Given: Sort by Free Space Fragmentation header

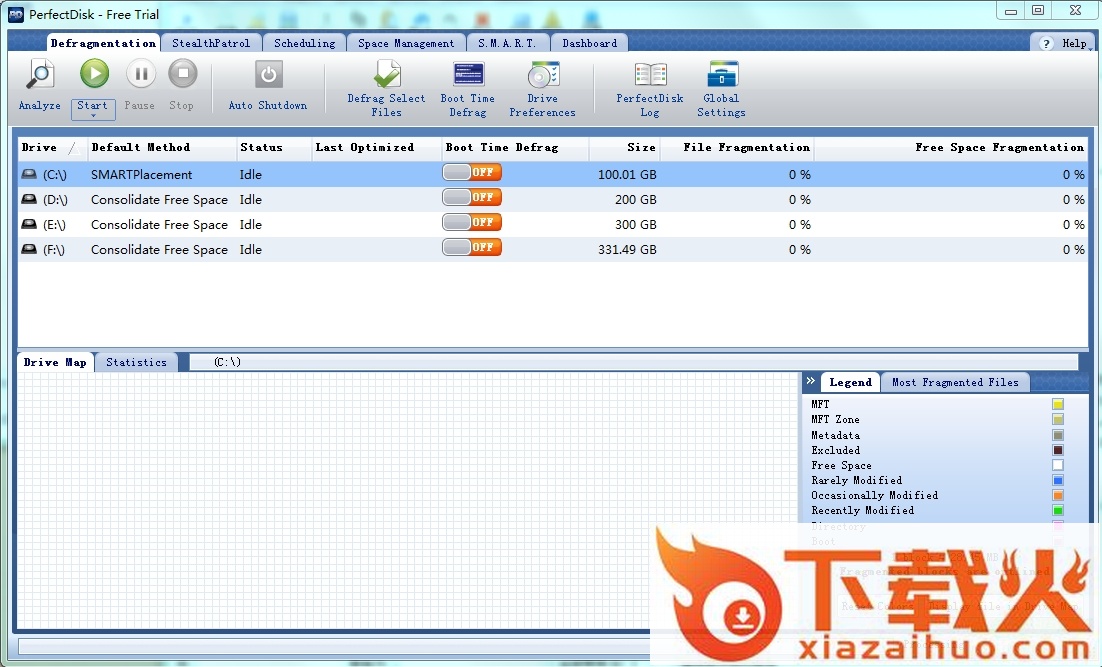Looking at the screenshot, I should 951,147.
